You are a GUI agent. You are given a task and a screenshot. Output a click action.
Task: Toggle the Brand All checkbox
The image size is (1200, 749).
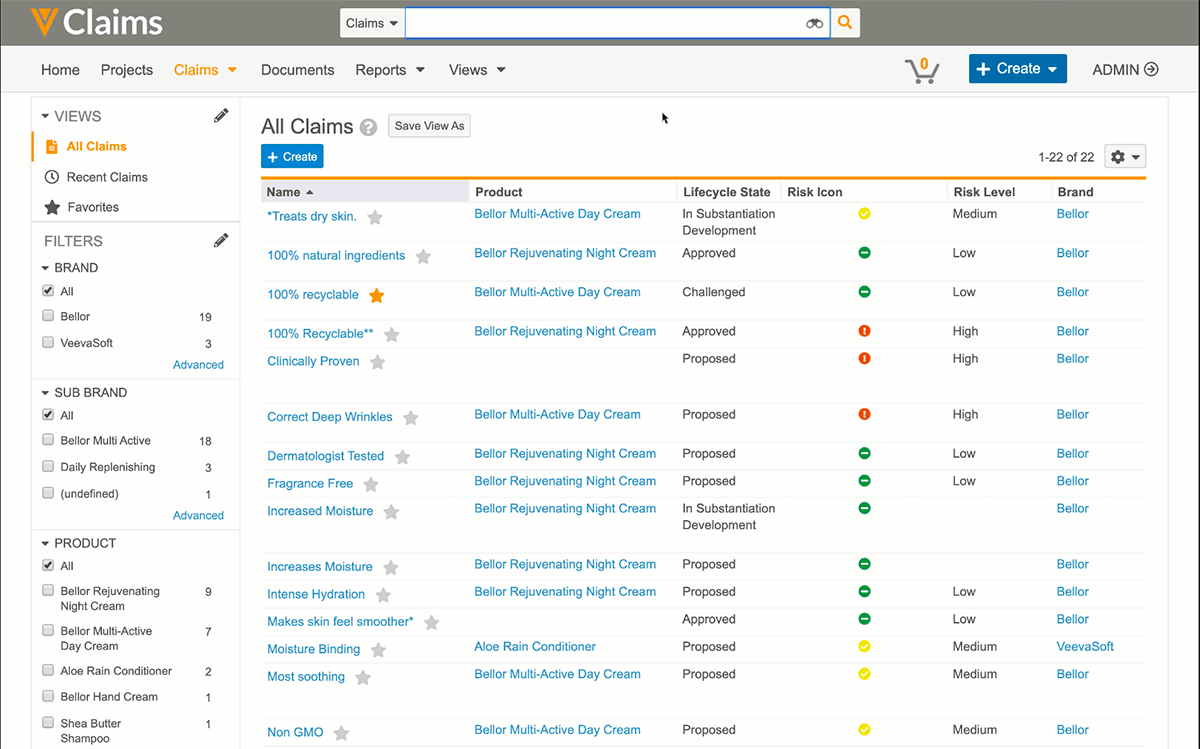pos(48,291)
